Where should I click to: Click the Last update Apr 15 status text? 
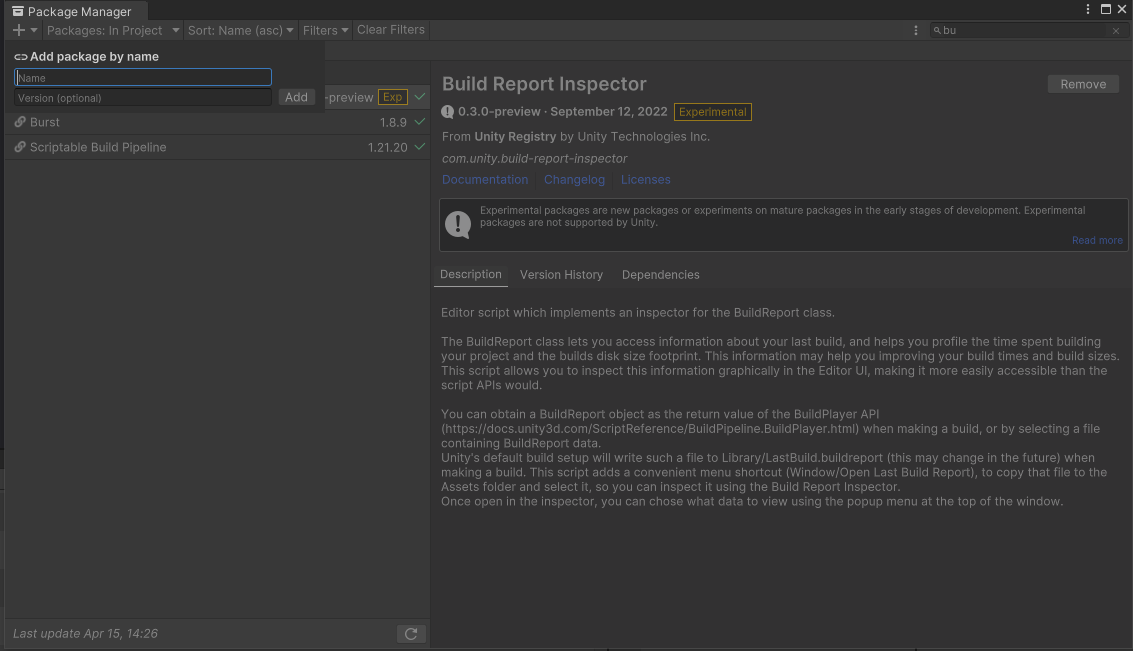tap(85, 634)
